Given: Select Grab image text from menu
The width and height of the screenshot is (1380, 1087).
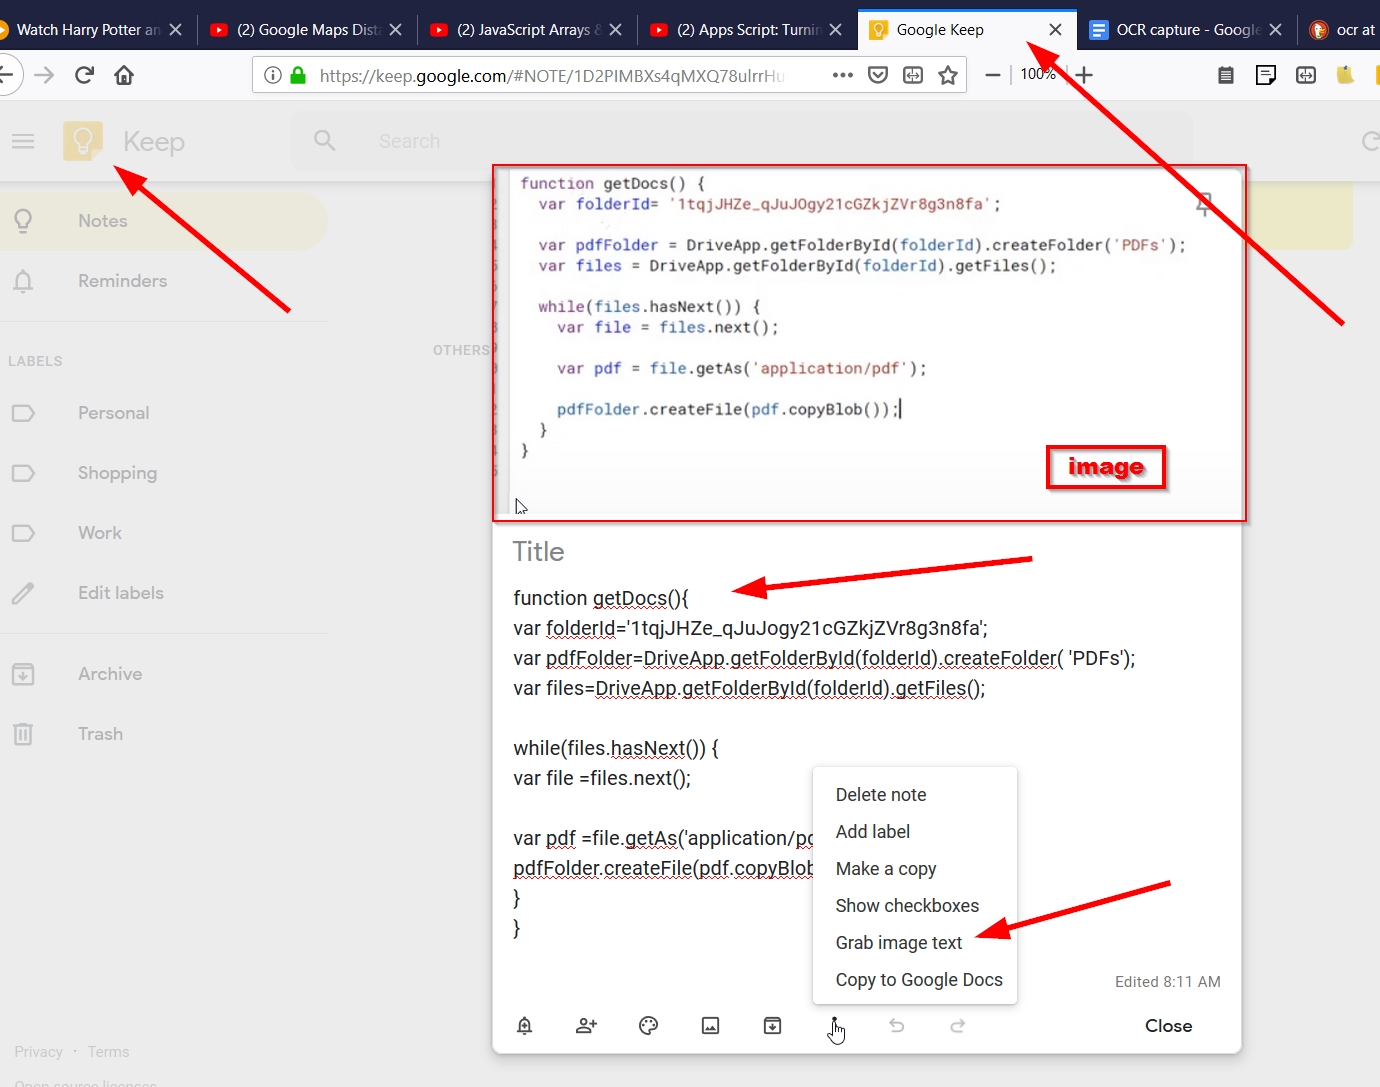Looking at the screenshot, I should 898,943.
